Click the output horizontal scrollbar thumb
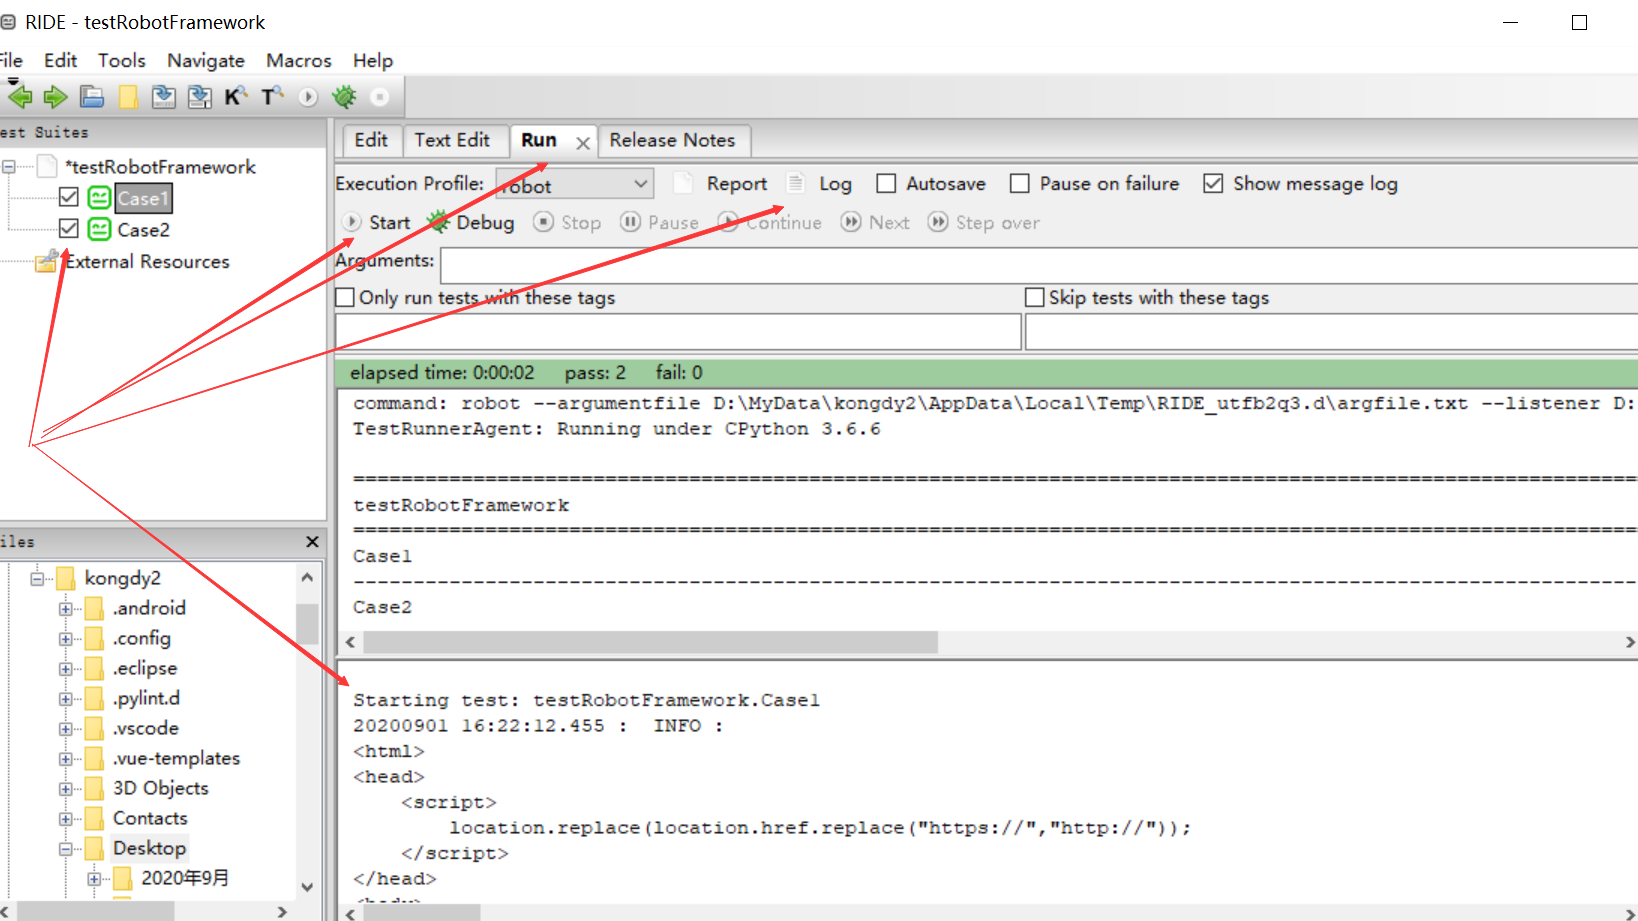Image resolution: width=1638 pixels, height=921 pixels. pyautogui.click(x=649, y=642)
